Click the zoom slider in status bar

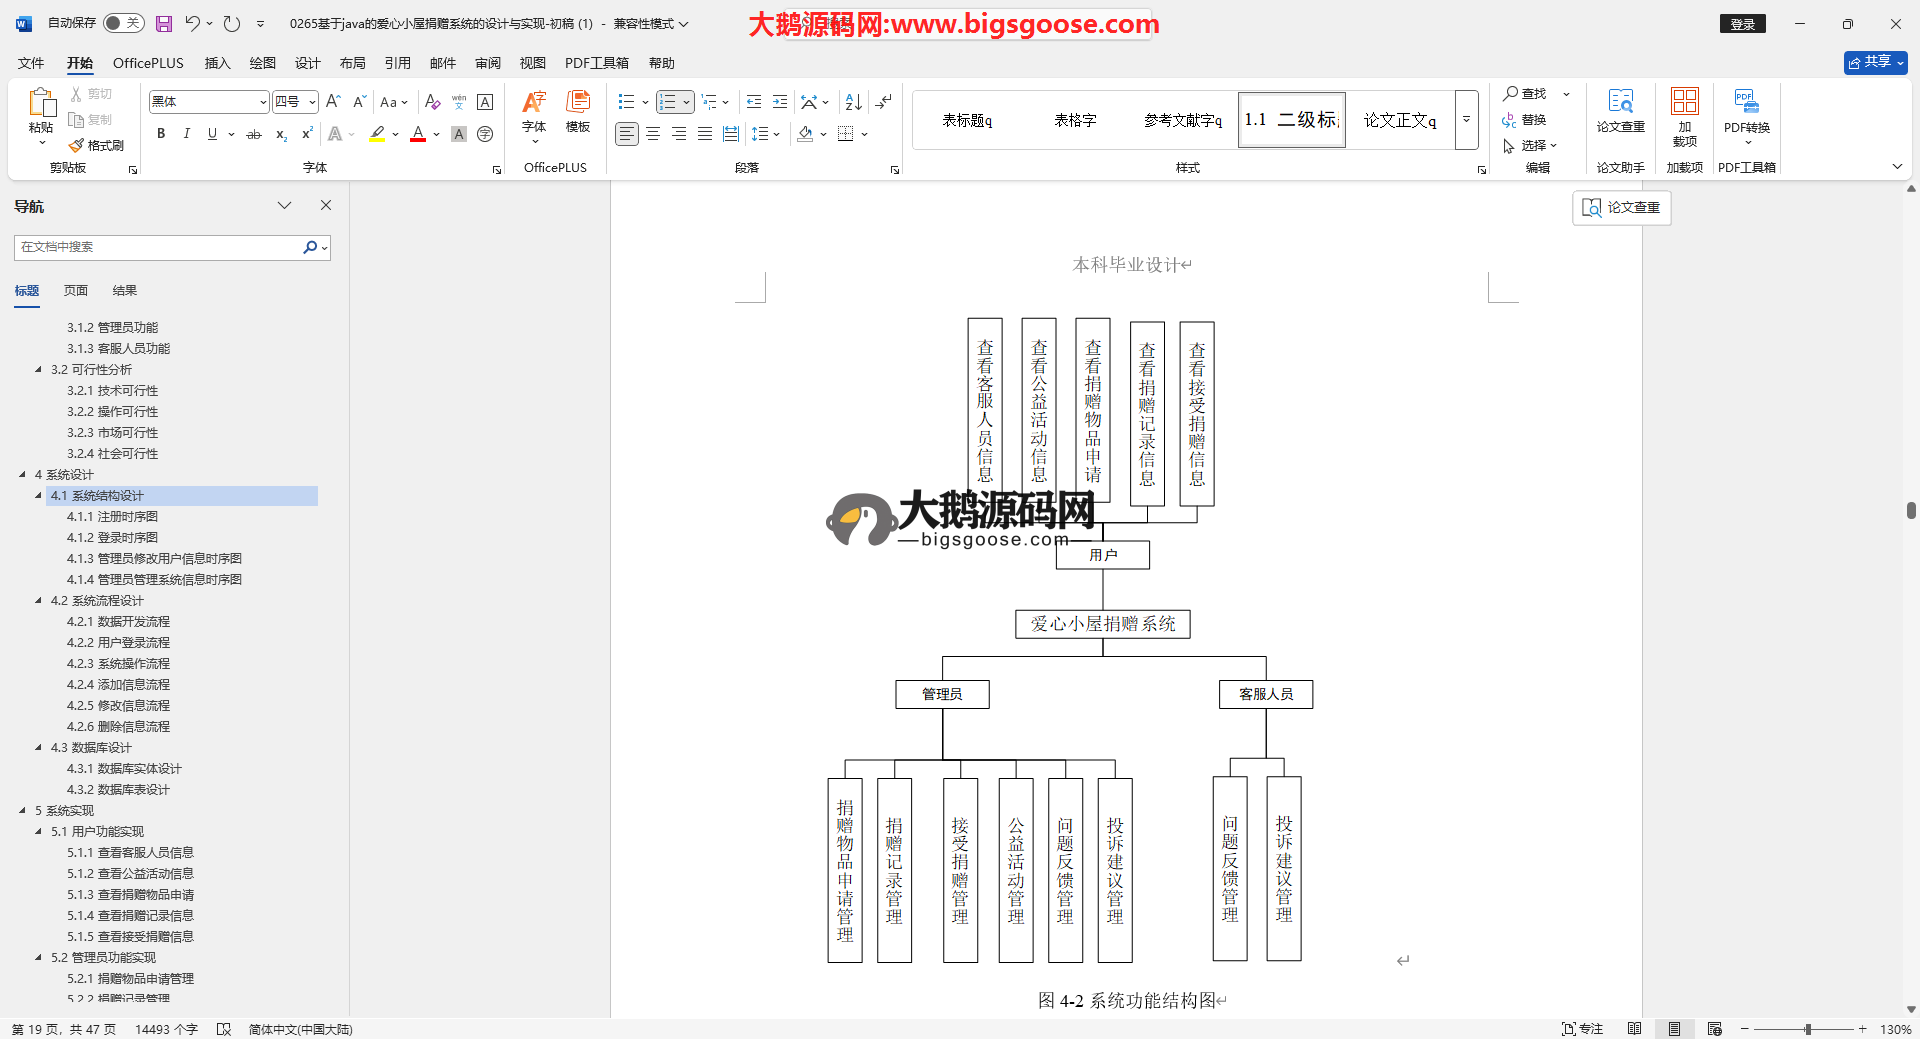1807,1029
